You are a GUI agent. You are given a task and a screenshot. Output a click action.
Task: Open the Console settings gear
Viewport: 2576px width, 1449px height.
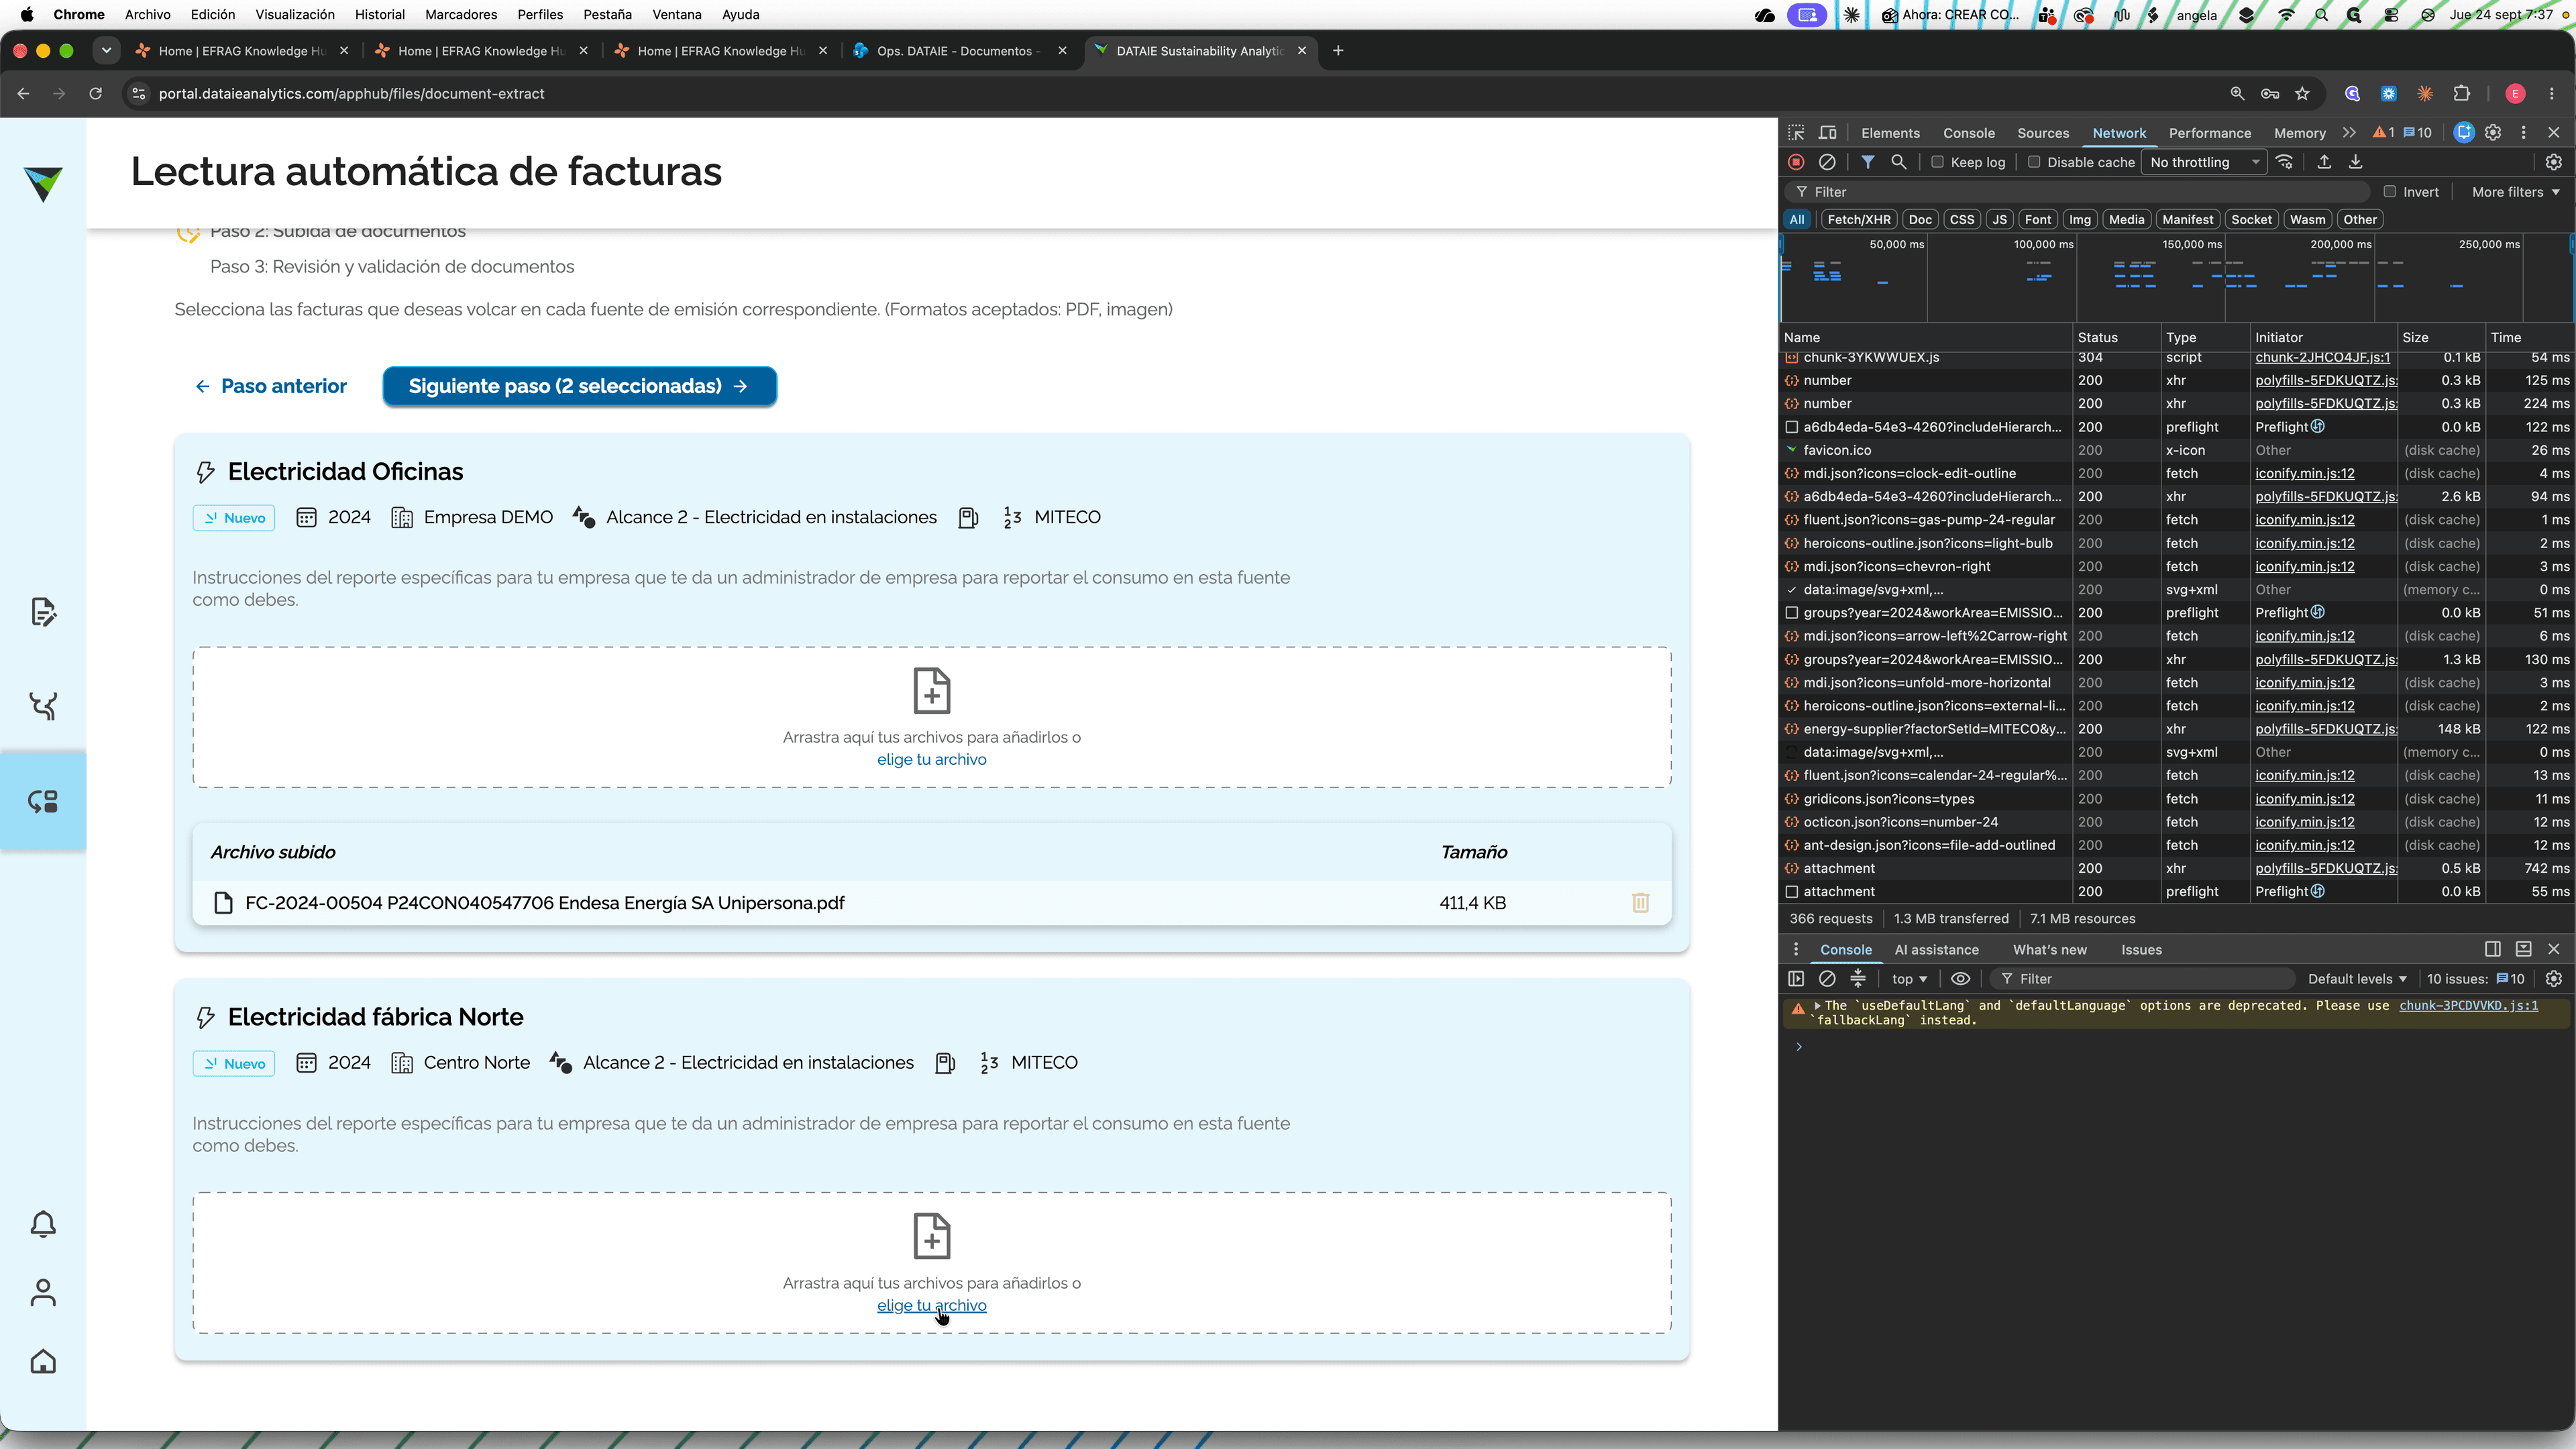click(x=2554, y=979)
